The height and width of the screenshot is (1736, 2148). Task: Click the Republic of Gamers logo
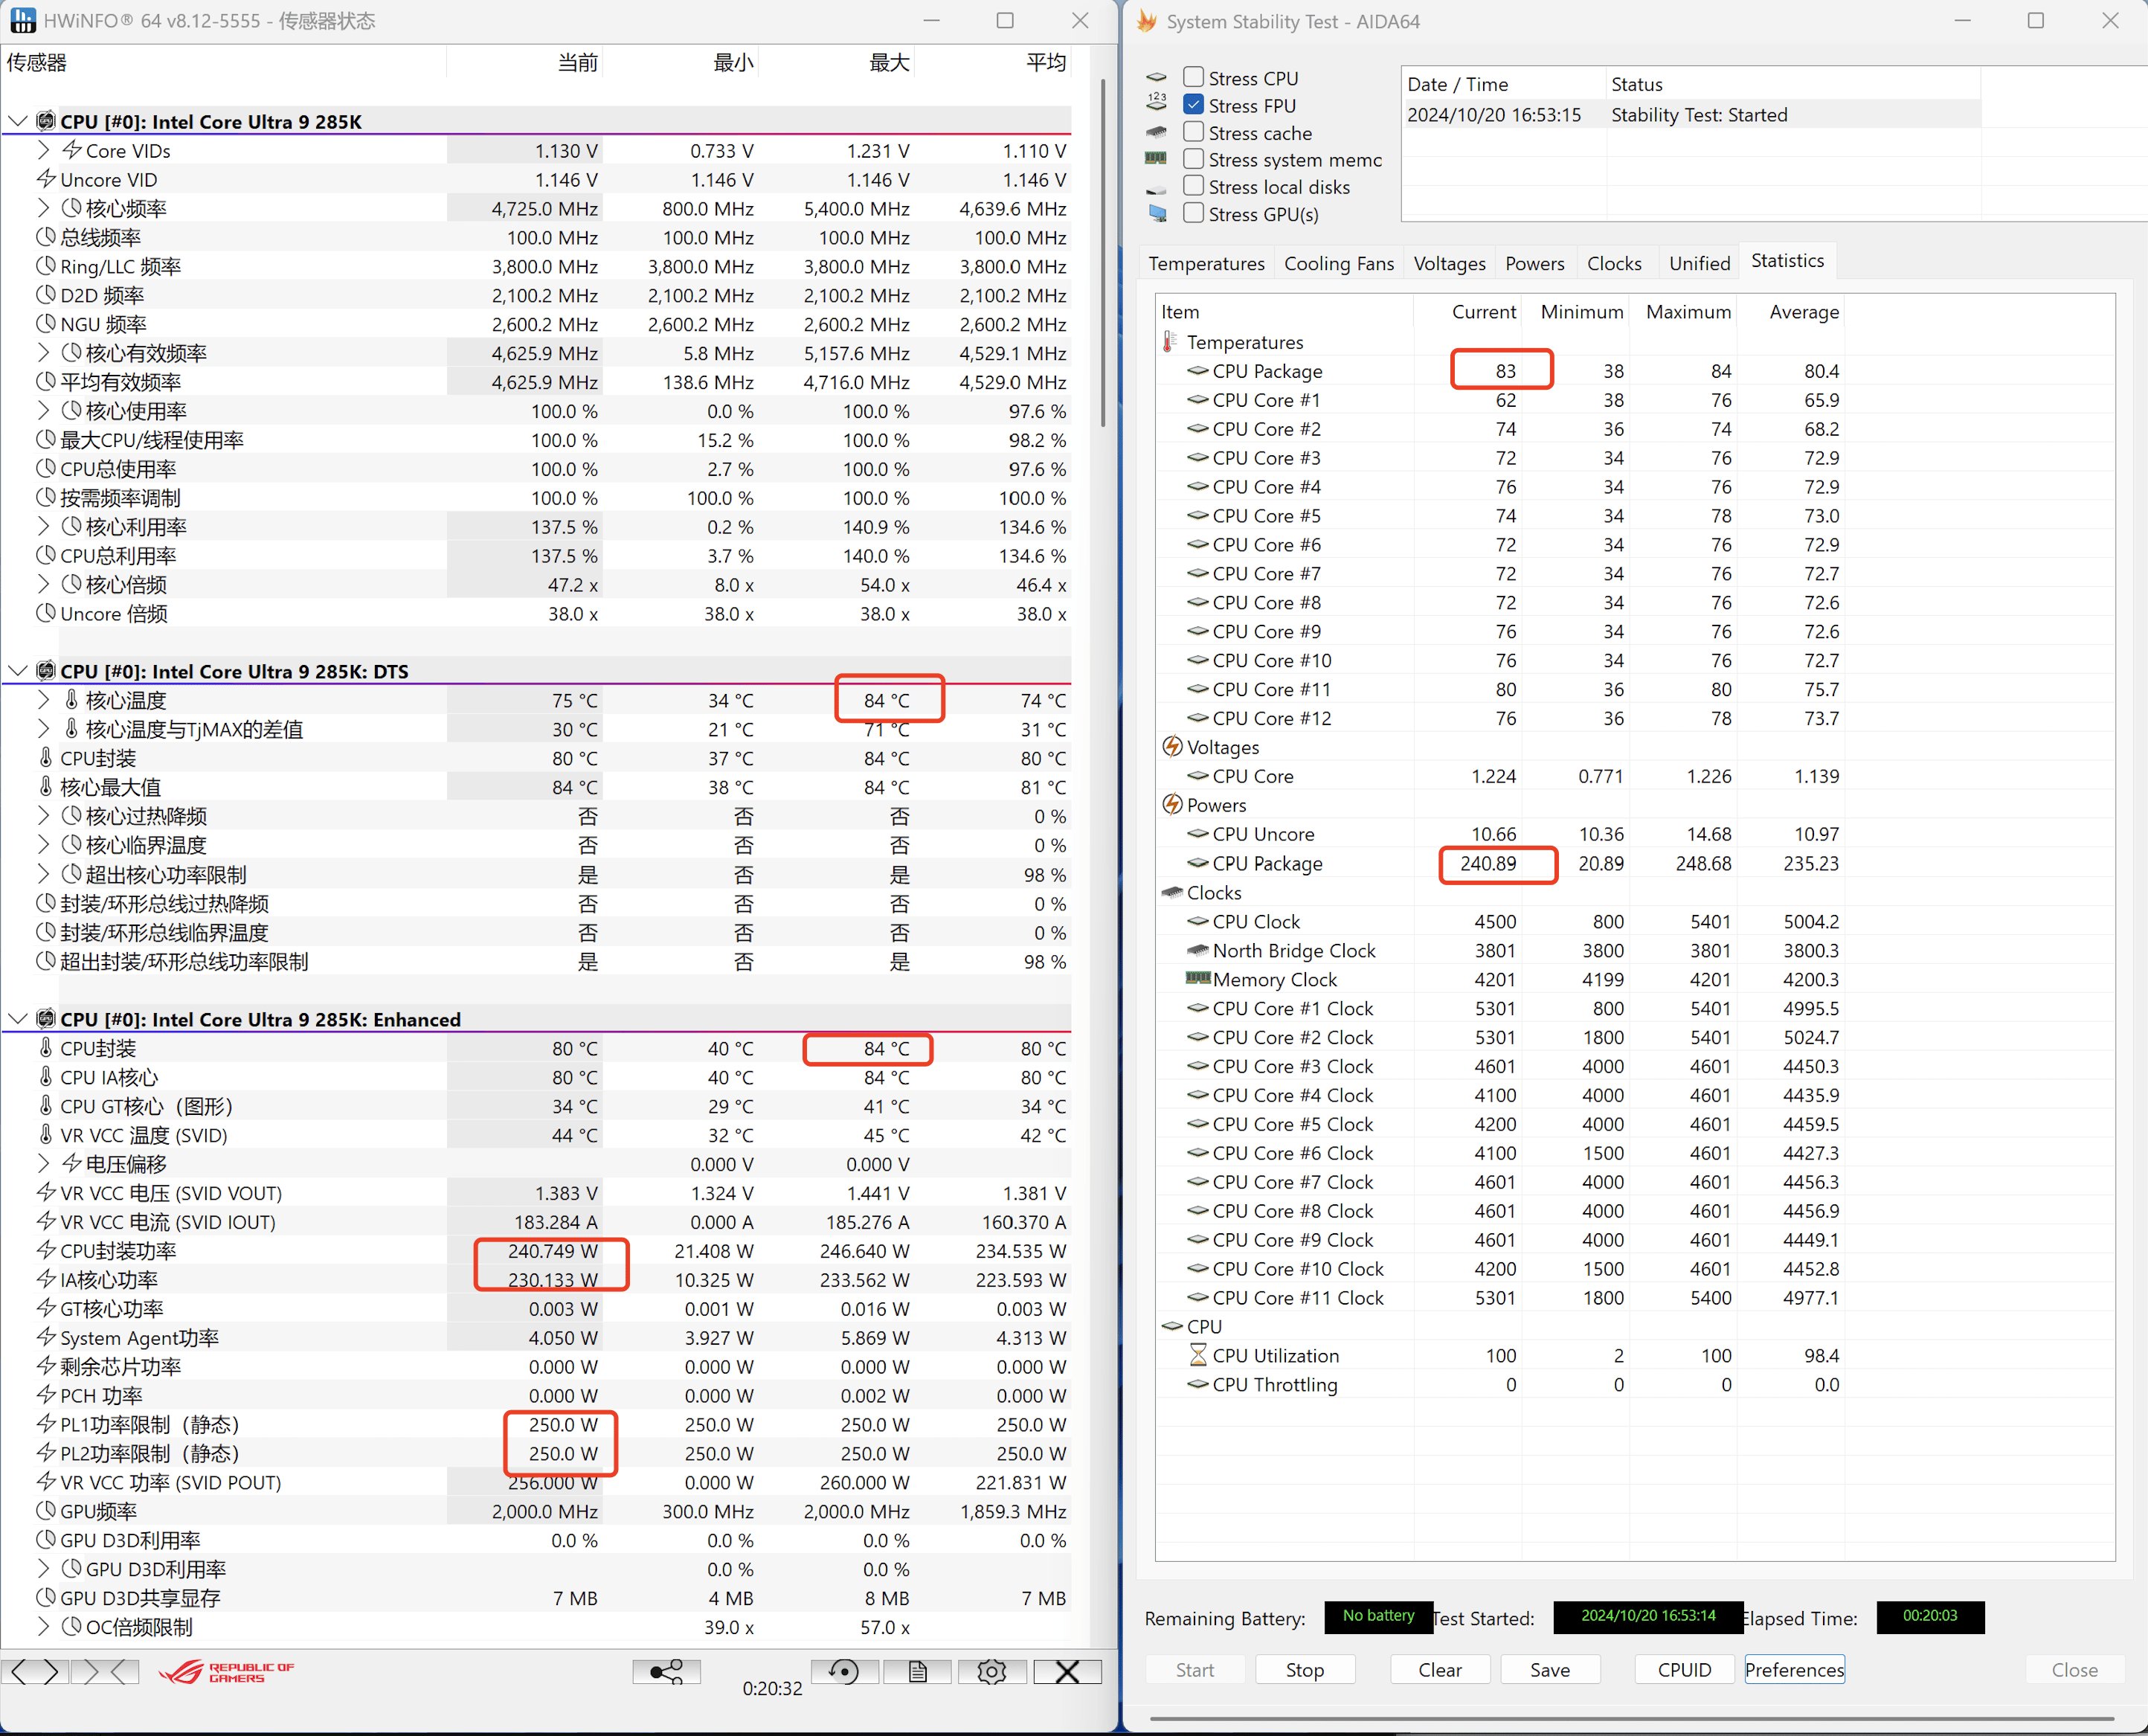[x=227, y=1671]
